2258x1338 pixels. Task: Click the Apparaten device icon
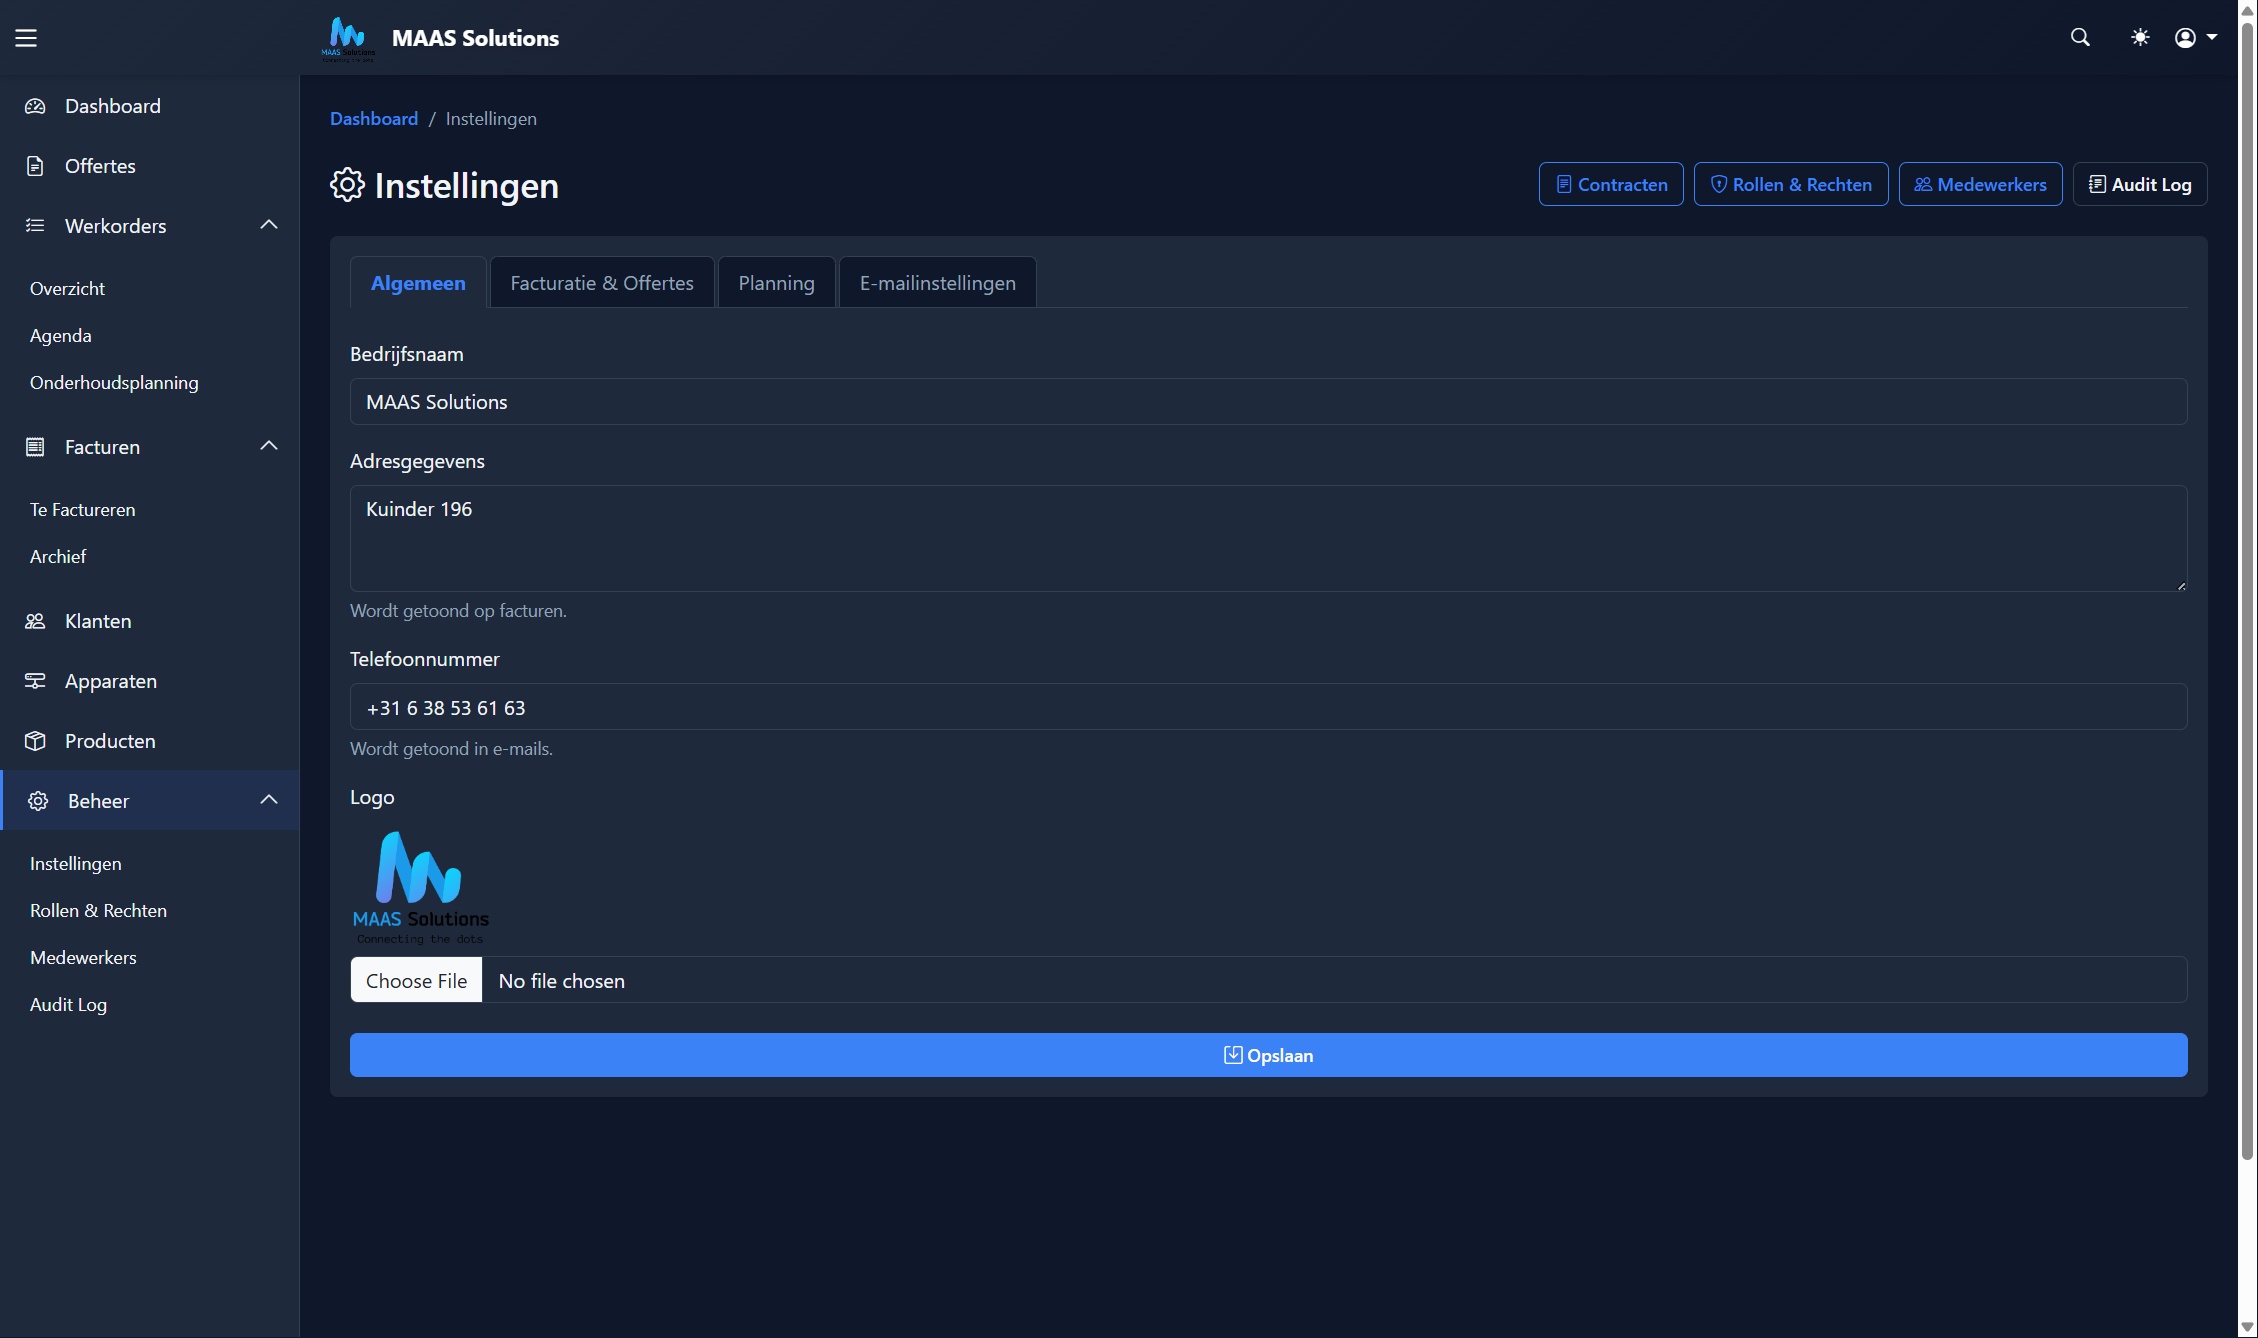pos(35,681)
